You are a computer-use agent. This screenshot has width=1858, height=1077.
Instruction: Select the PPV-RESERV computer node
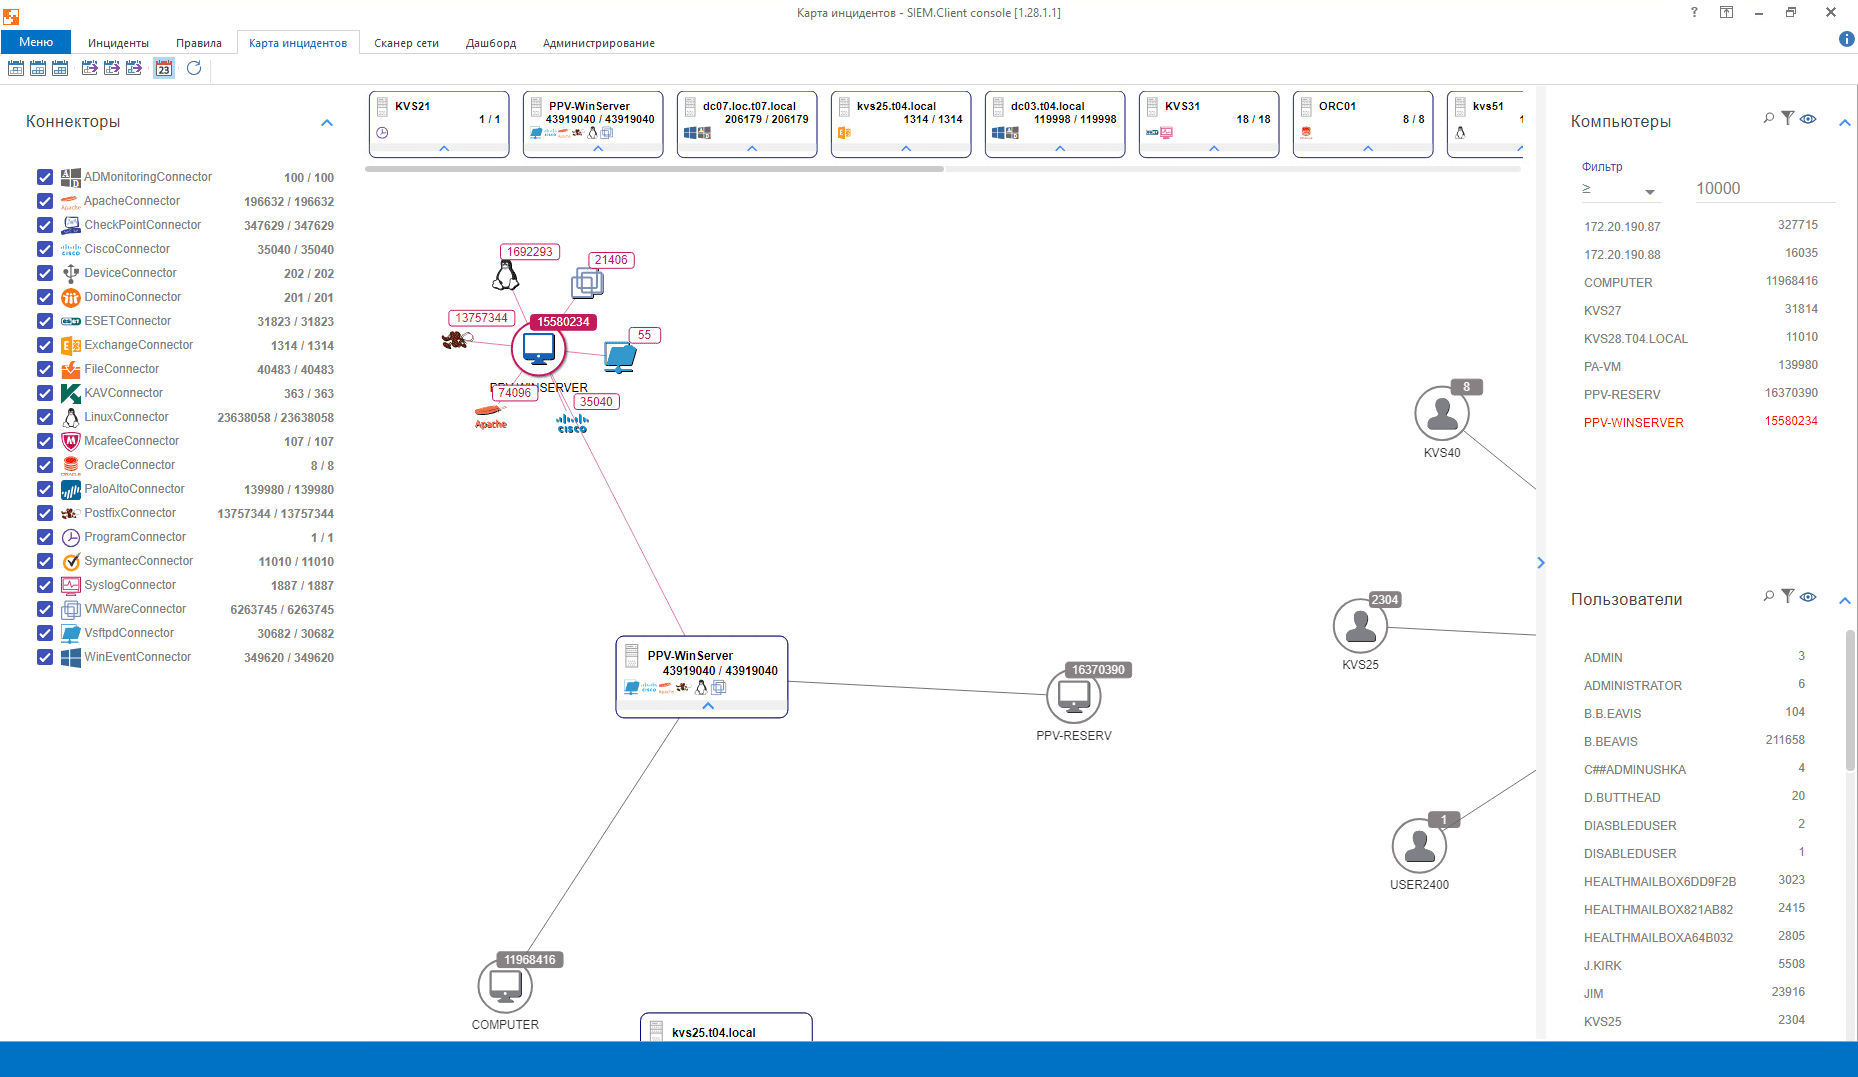1074,696
